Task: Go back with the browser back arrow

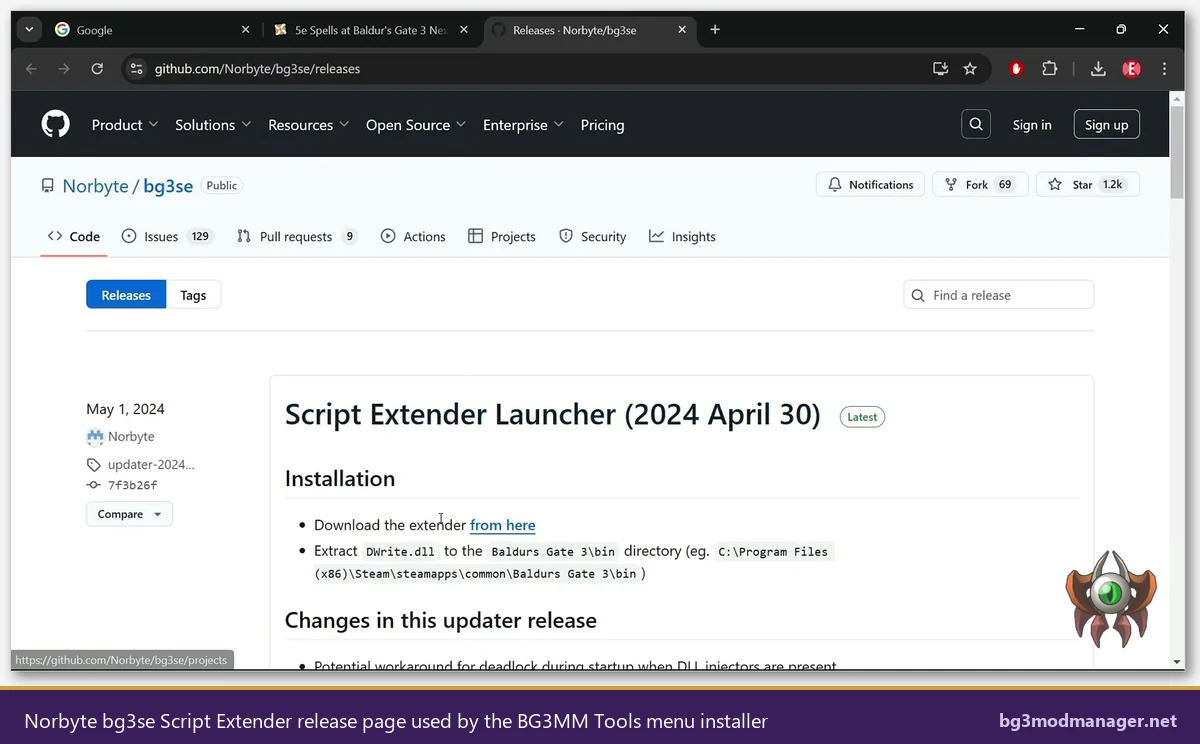Action: coord(31,69)
